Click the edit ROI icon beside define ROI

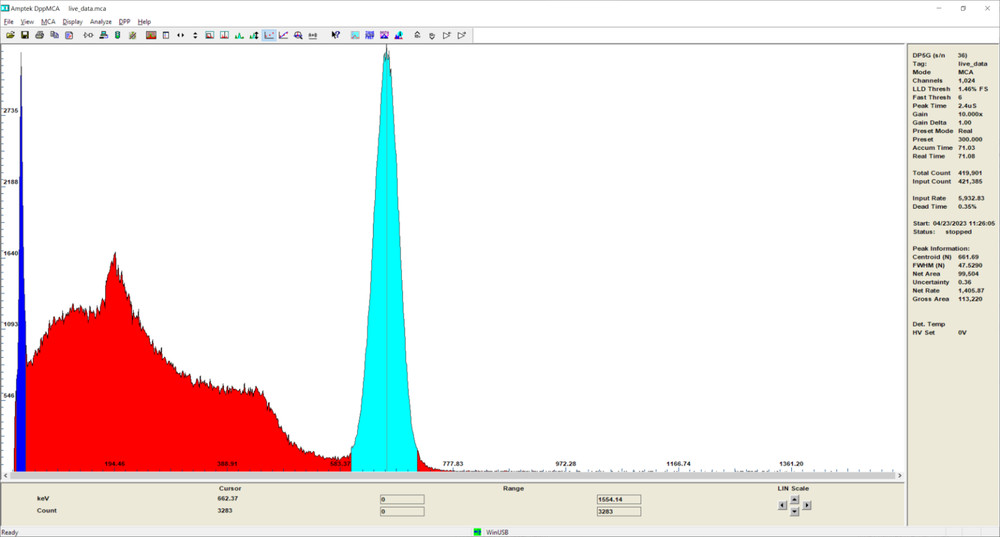pyautogui.click(x=224, y=36)
